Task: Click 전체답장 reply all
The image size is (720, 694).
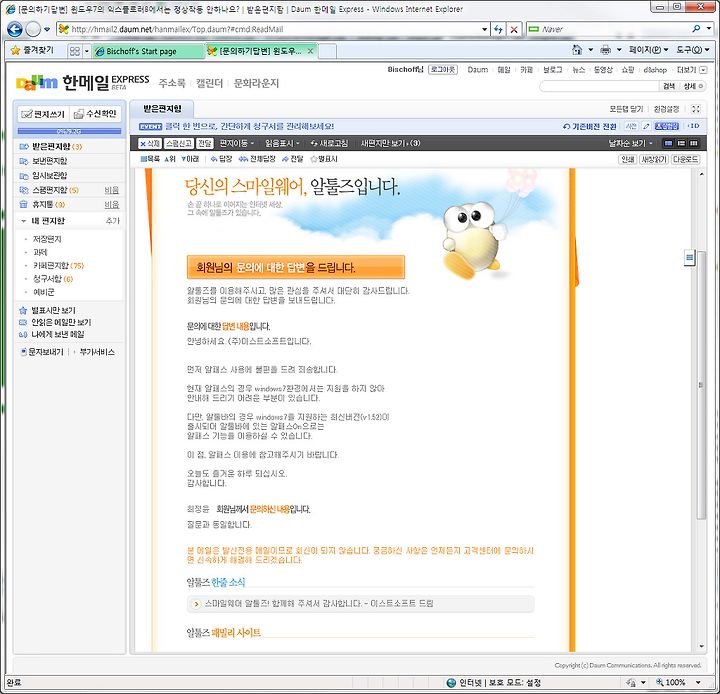Action: point(257,159)
